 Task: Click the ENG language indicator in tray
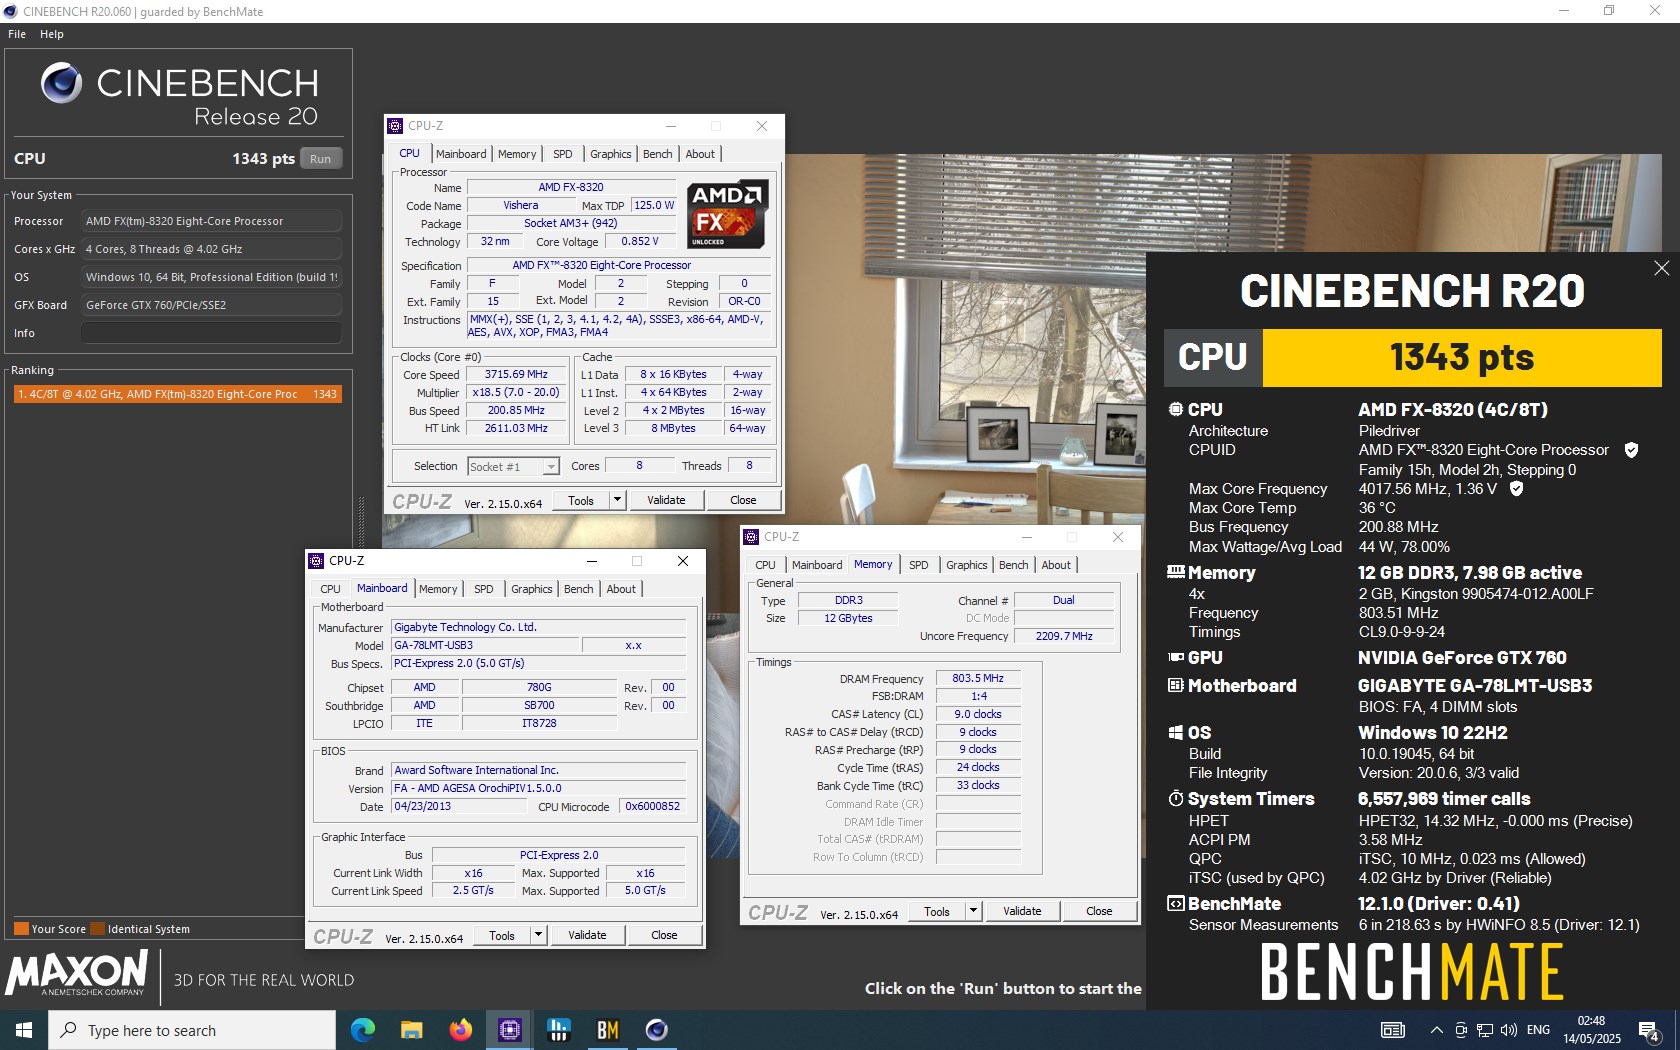tap(1539, 1030)
